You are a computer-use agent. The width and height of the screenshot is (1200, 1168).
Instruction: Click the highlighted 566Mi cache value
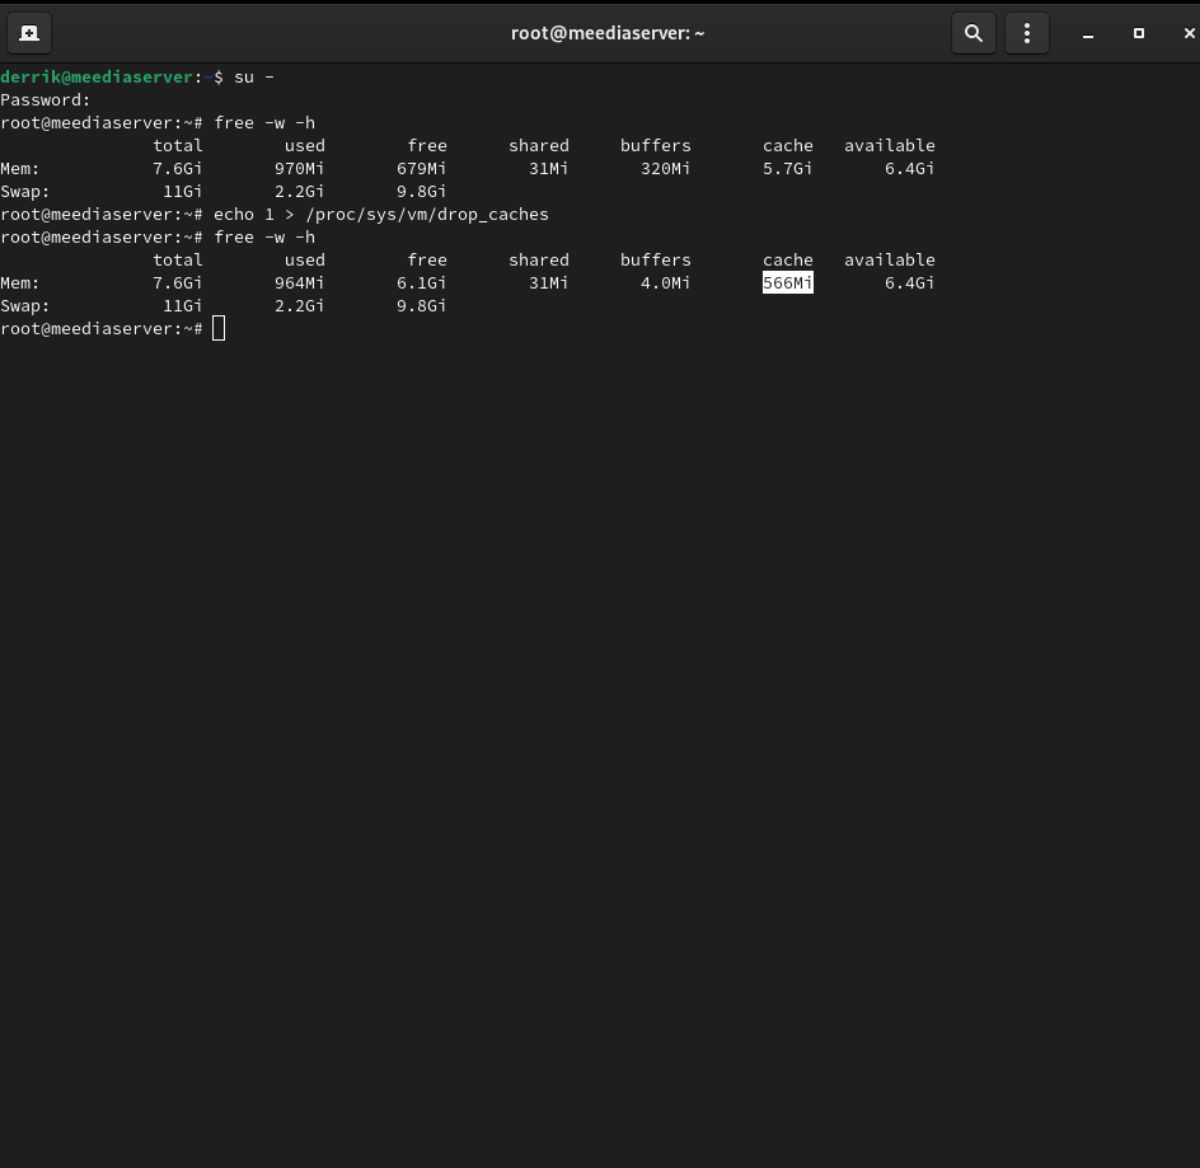[788, 283]
